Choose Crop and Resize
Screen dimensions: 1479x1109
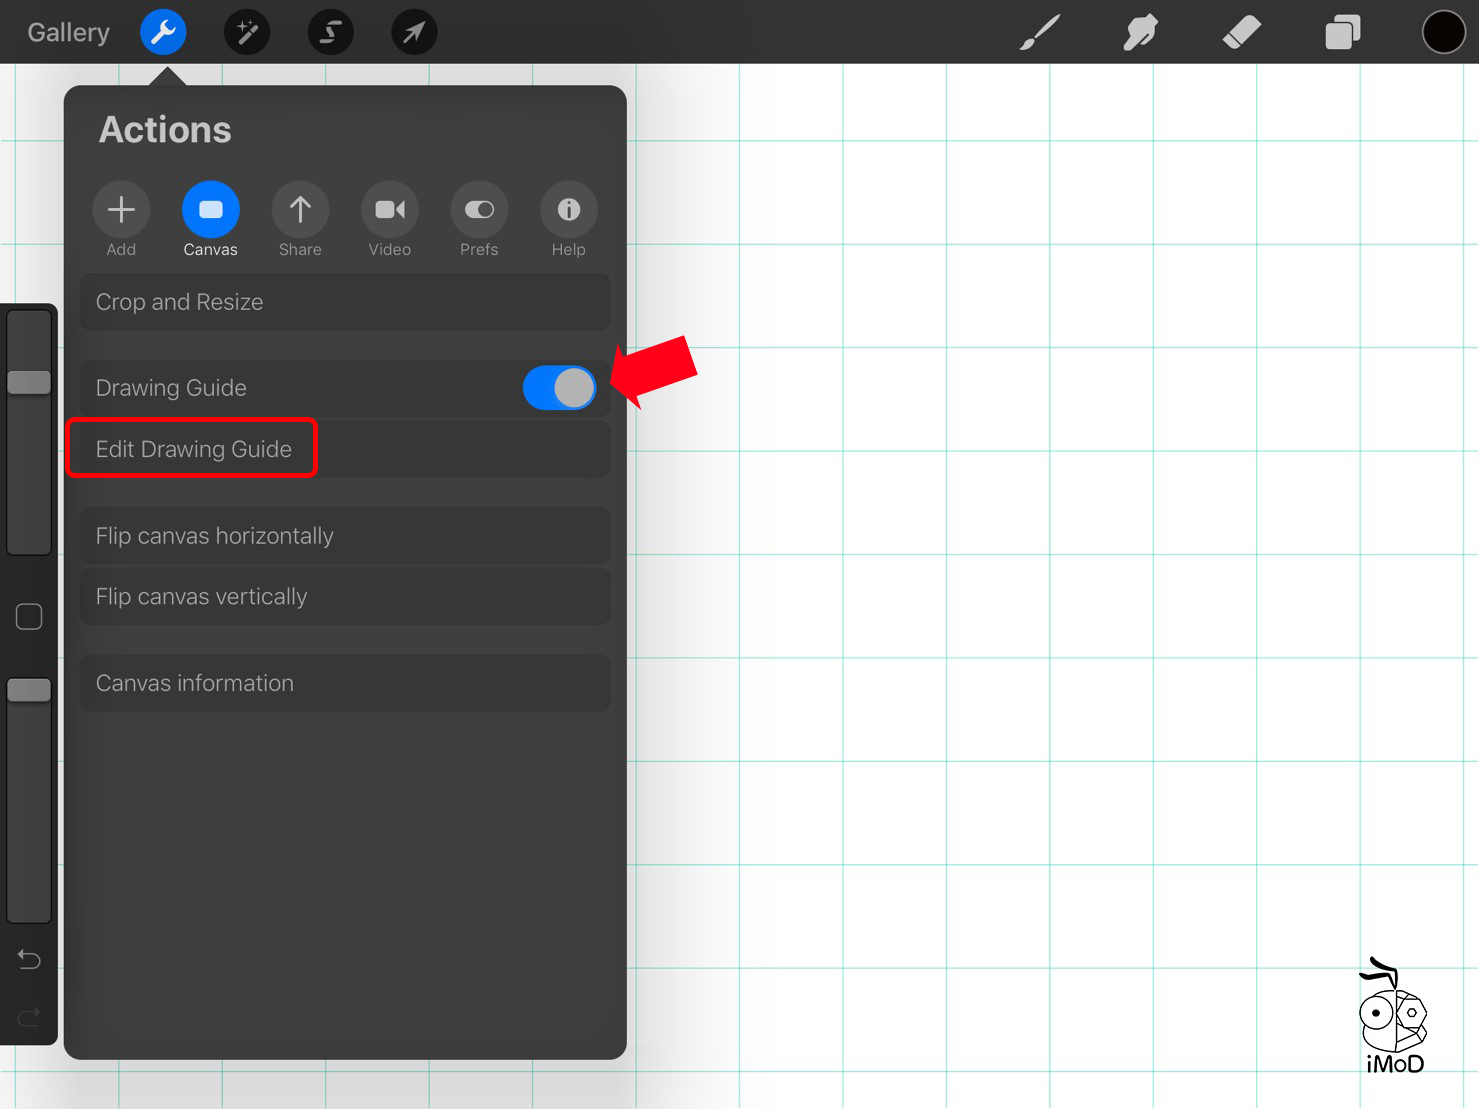coord(344,302)
